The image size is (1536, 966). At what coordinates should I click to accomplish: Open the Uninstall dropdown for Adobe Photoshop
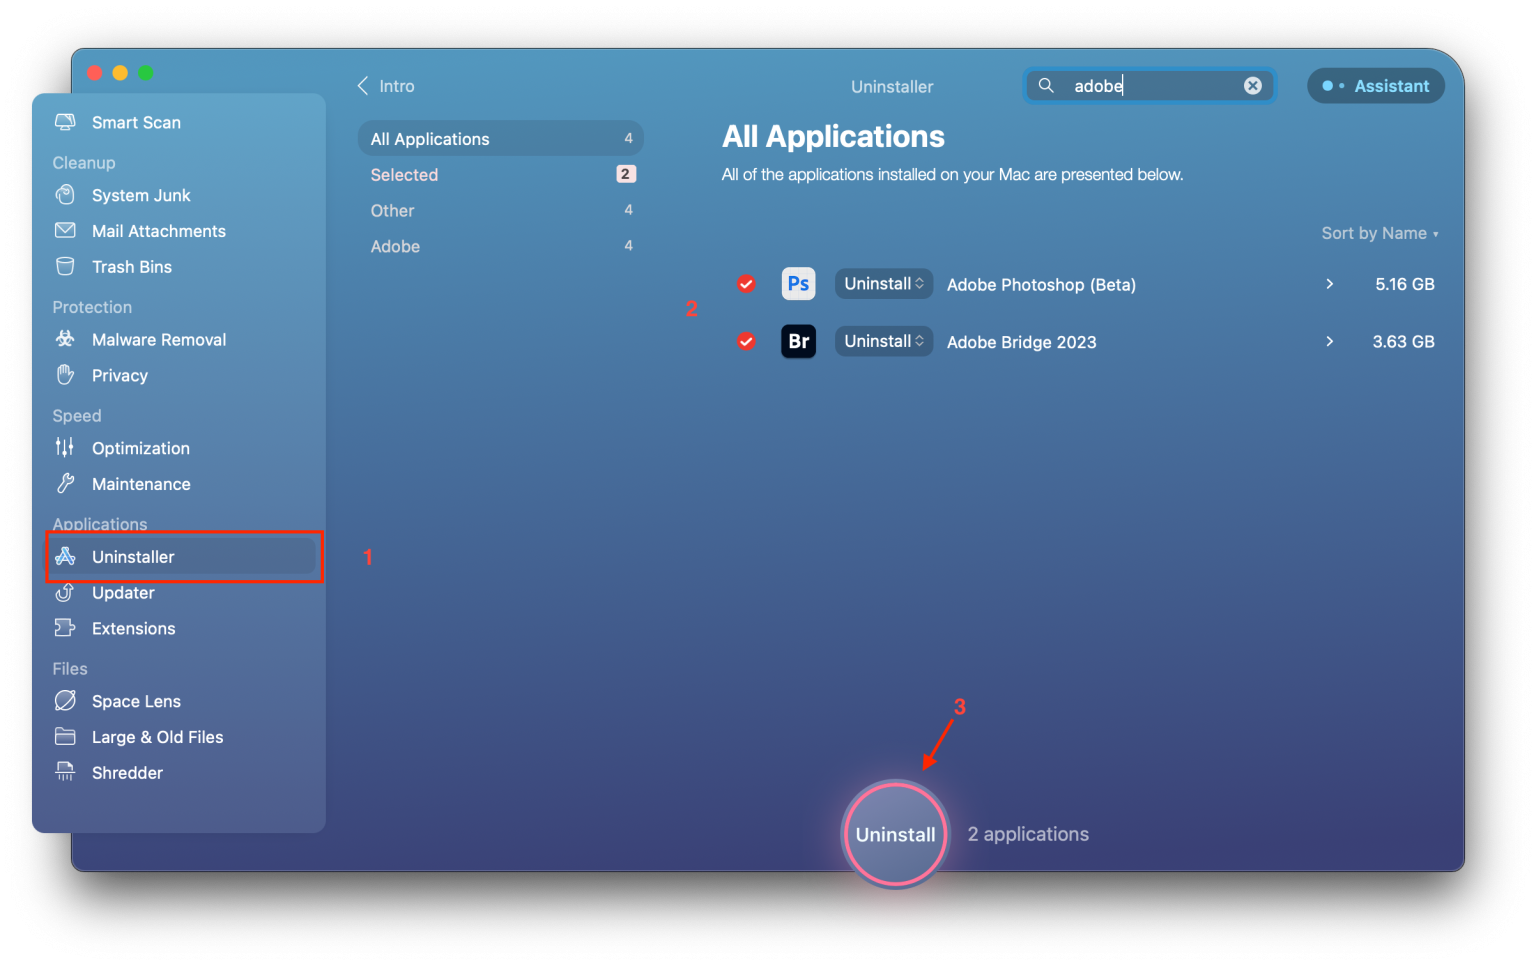(883, 284)
